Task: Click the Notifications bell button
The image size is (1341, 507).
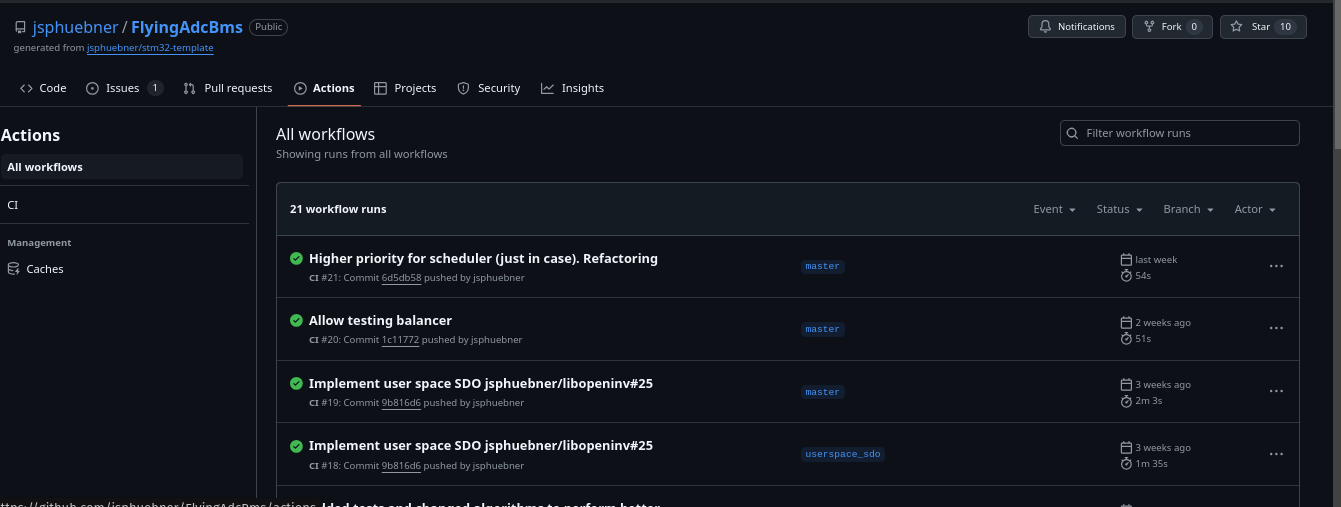Action: pos(1076,27)
